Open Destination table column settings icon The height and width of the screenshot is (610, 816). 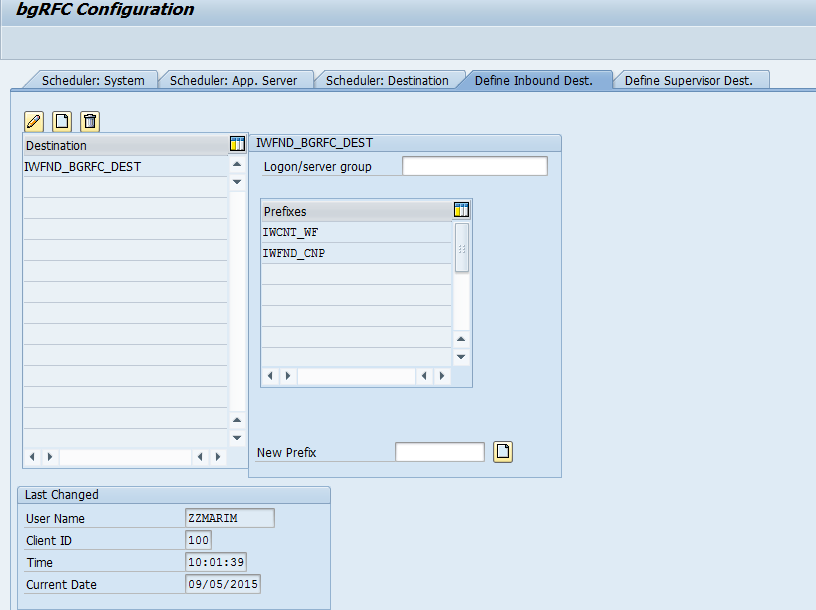[x=237, y=145]
